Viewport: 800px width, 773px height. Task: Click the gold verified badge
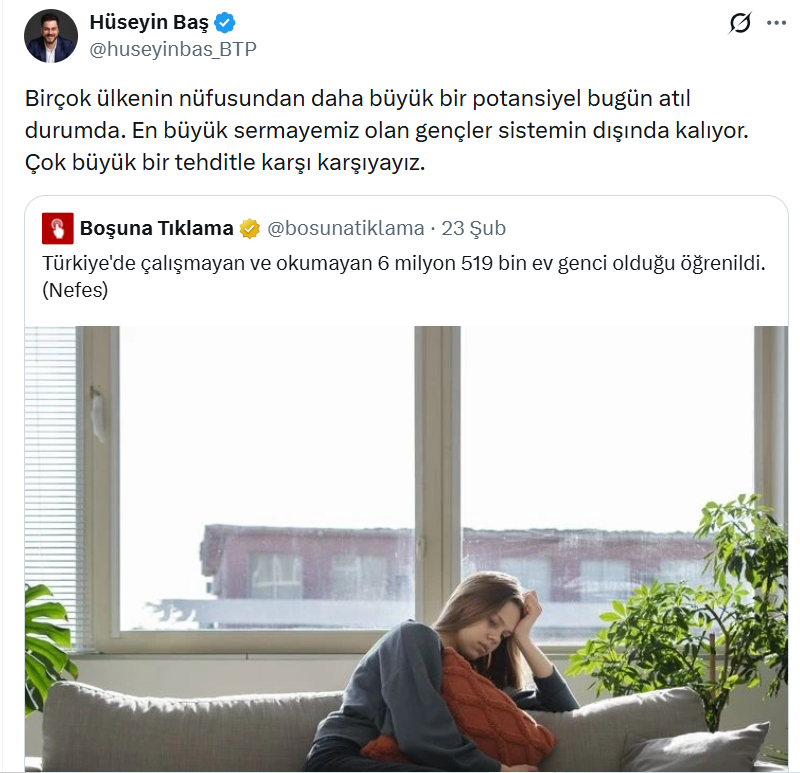(x=249, y=229)
